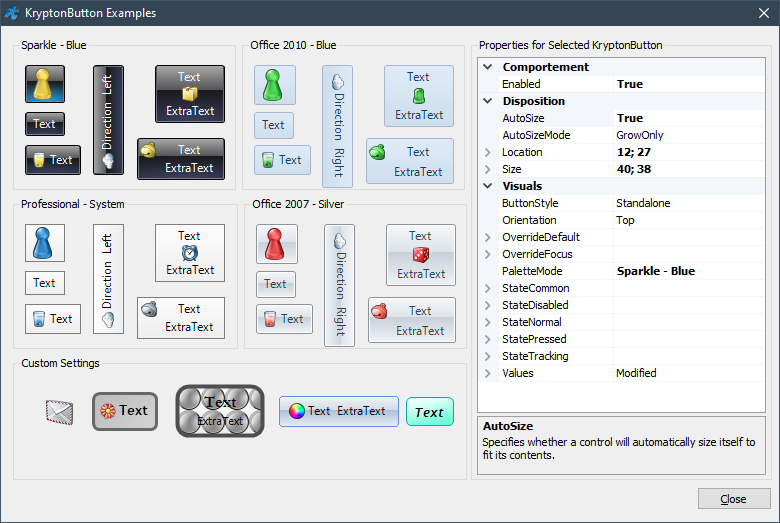The image size is (780, 523).
Task: Click the plain Text button in Sparkle - Blue
Action: [x=45, y=124]
